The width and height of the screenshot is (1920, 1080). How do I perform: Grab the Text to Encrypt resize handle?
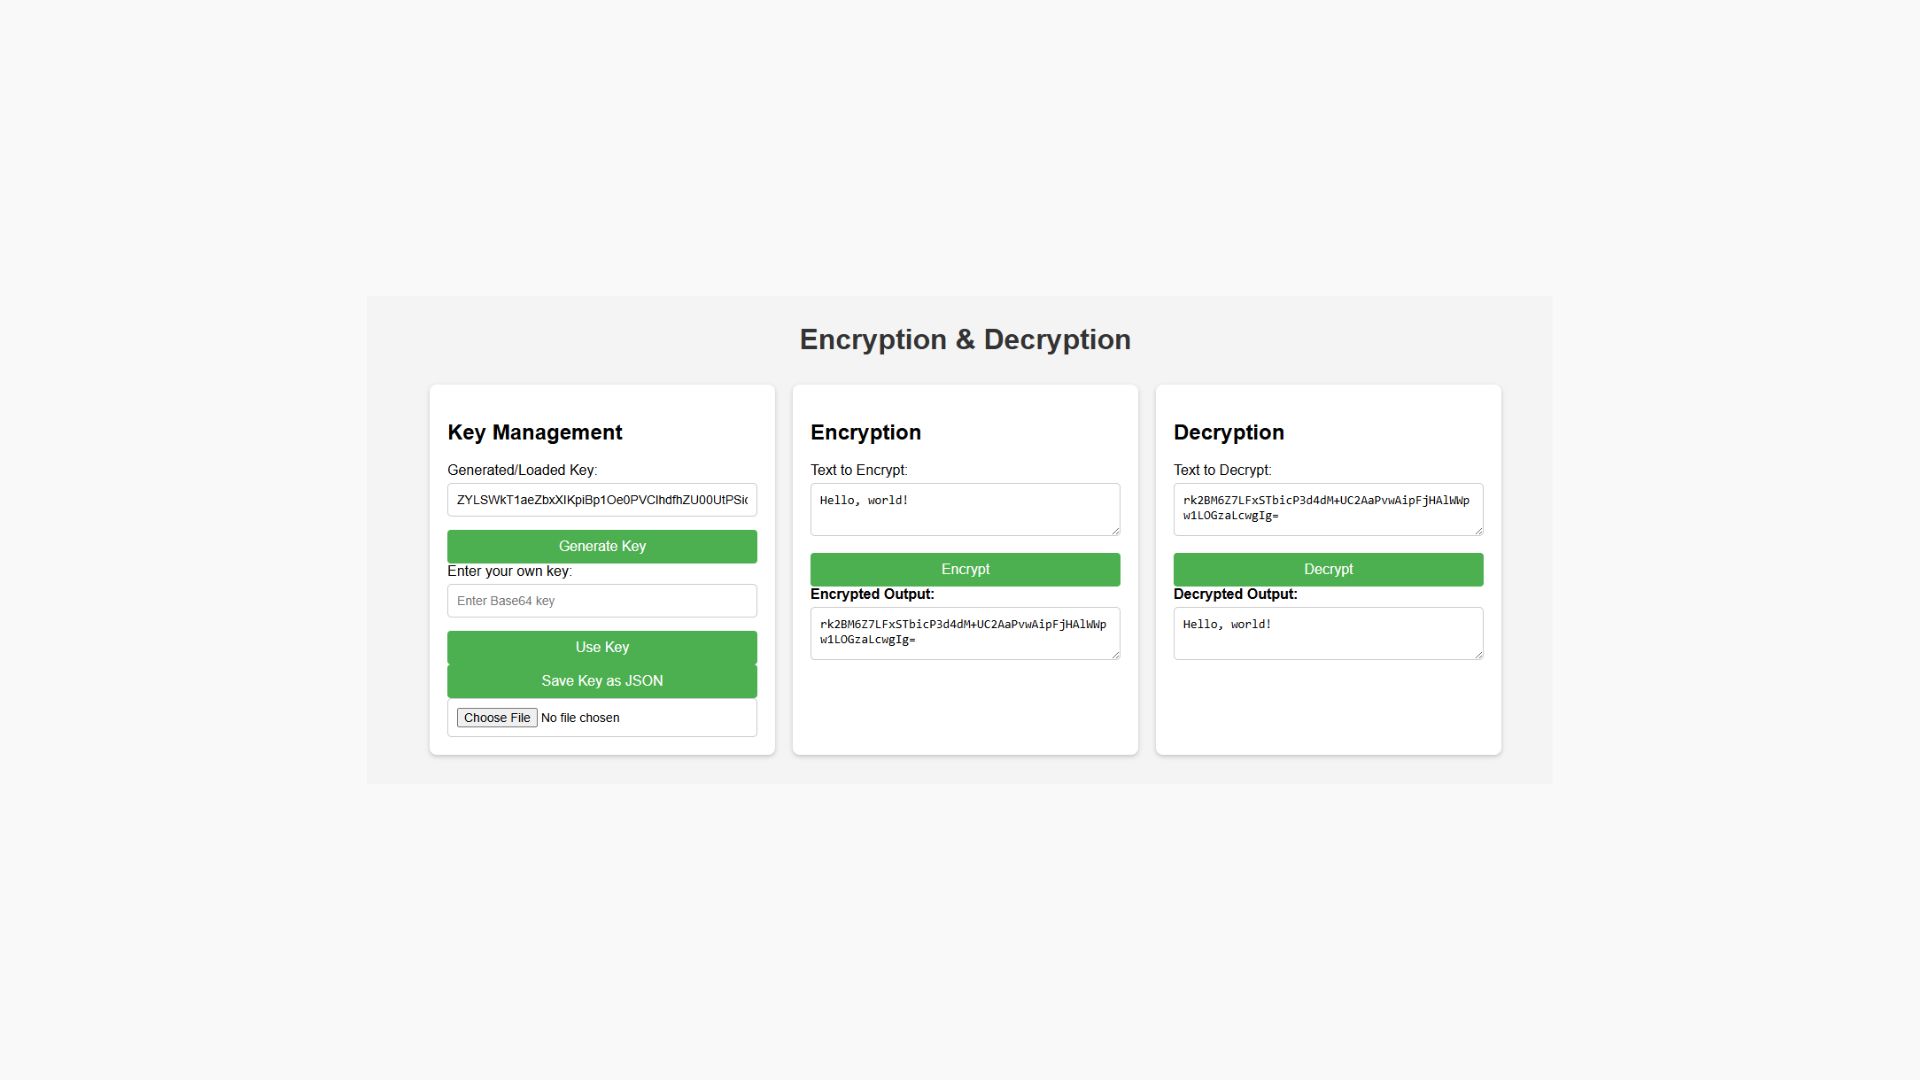(1114, 530)
